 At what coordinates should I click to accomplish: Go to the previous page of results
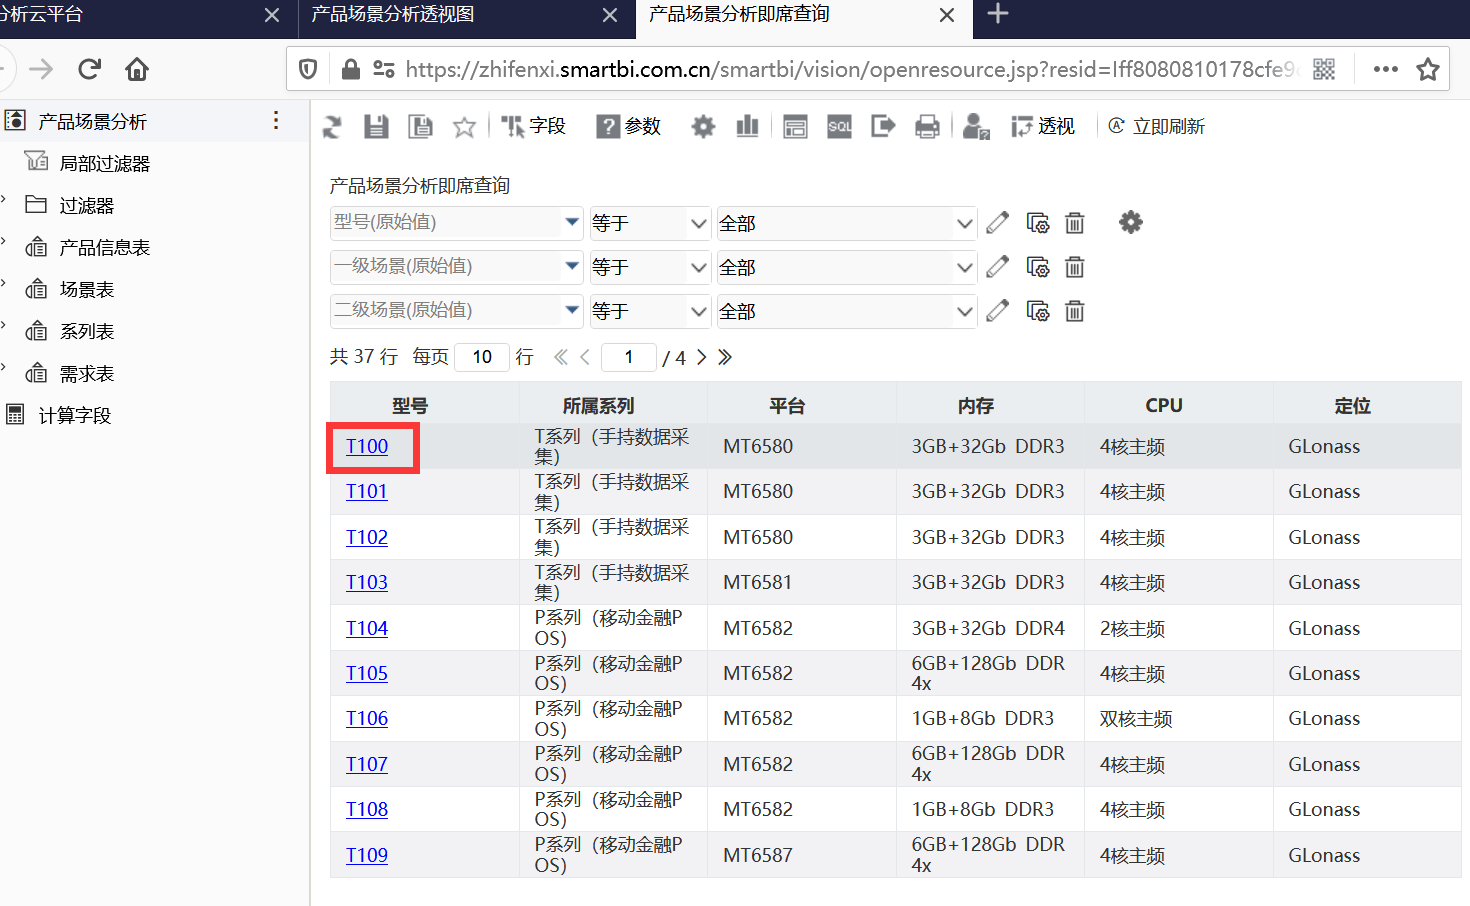tap(585, 357)
